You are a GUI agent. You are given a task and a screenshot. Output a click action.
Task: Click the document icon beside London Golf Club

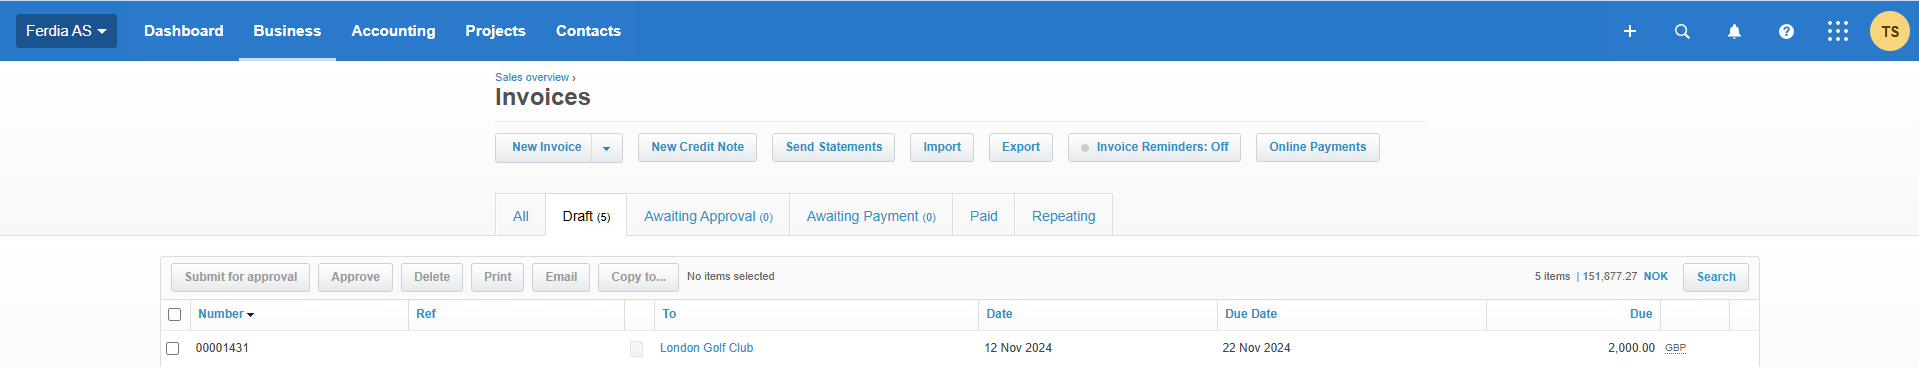tap(636, 349)
